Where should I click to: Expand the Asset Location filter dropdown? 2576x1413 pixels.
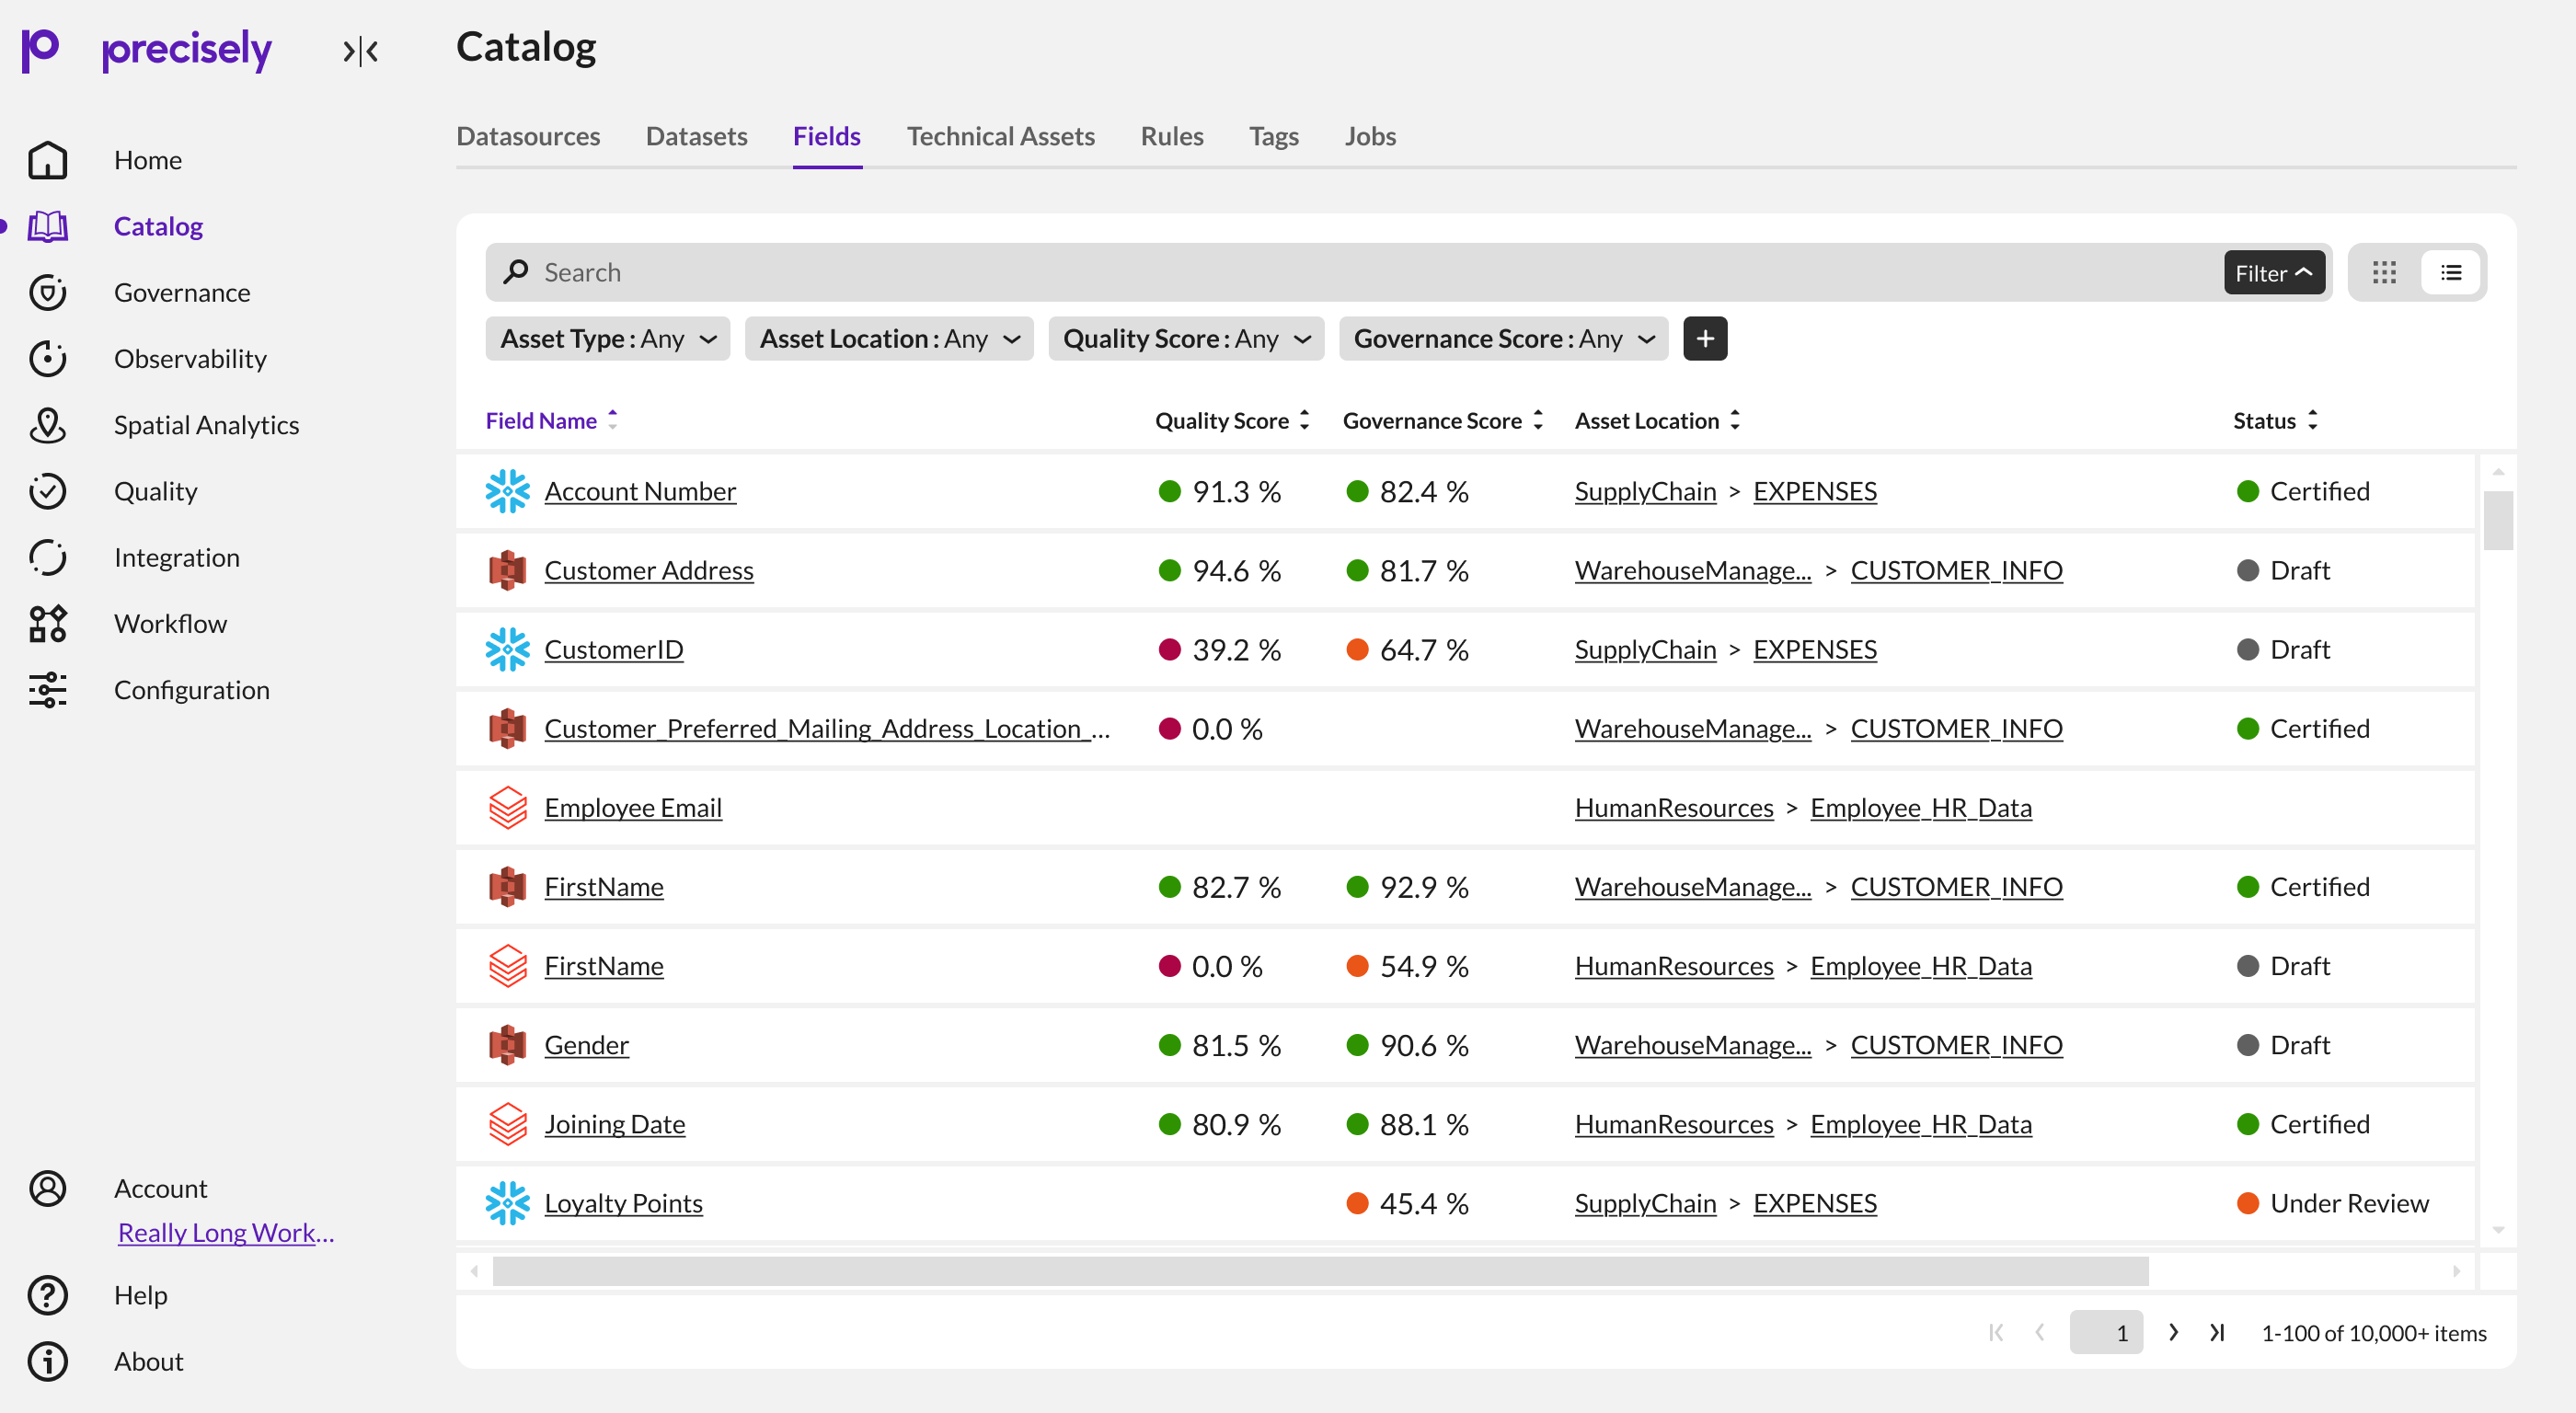click(x=889, y=338)
